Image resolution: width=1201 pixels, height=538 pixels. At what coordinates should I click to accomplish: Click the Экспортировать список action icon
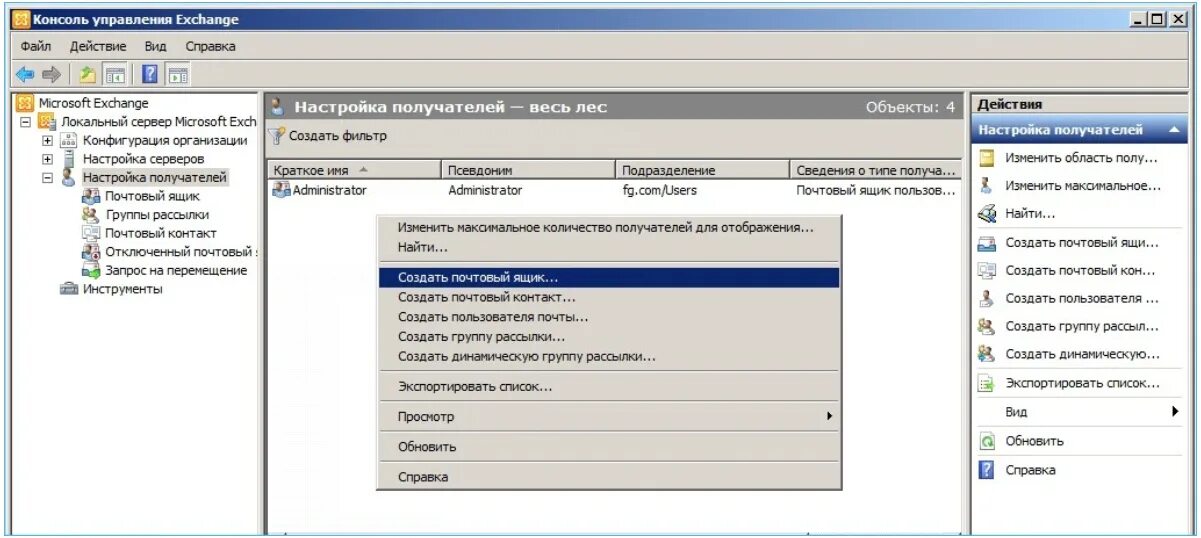[987, 383]
